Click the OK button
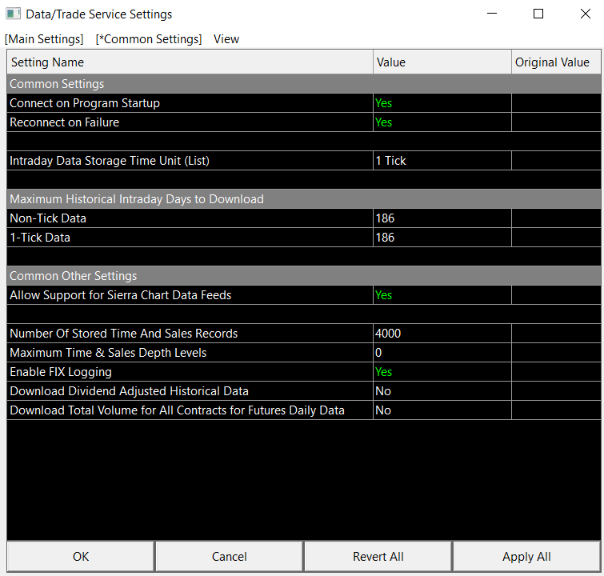604x576 pixels. point(81,556)
